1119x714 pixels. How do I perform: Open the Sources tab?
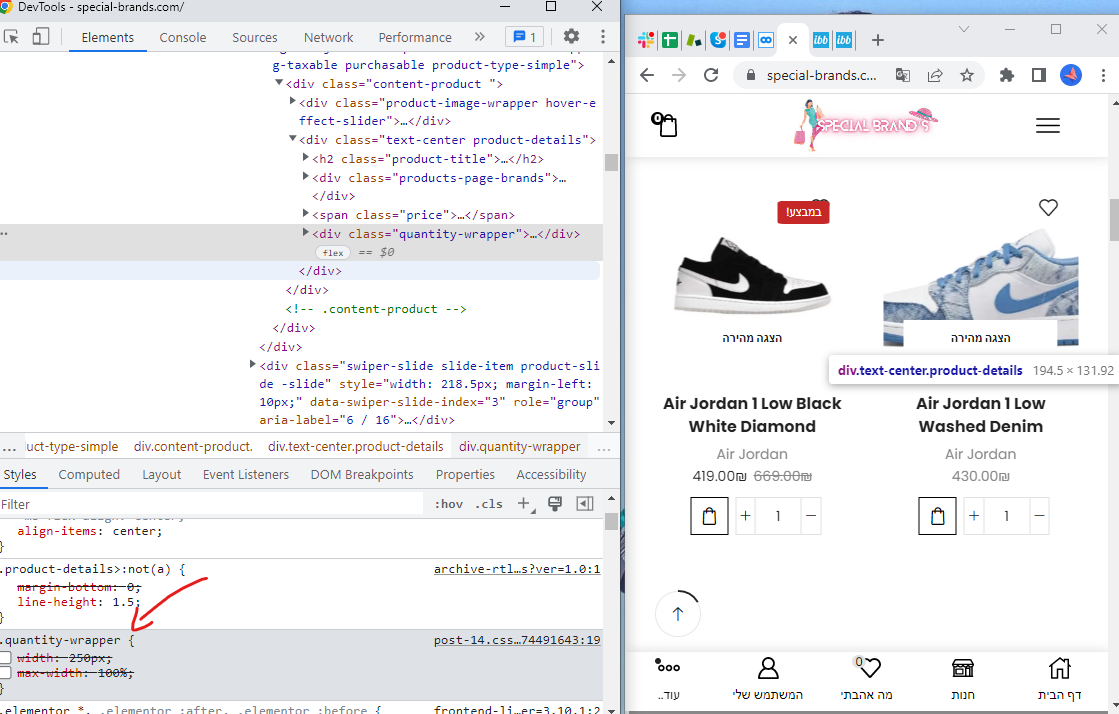coord(255,38)
